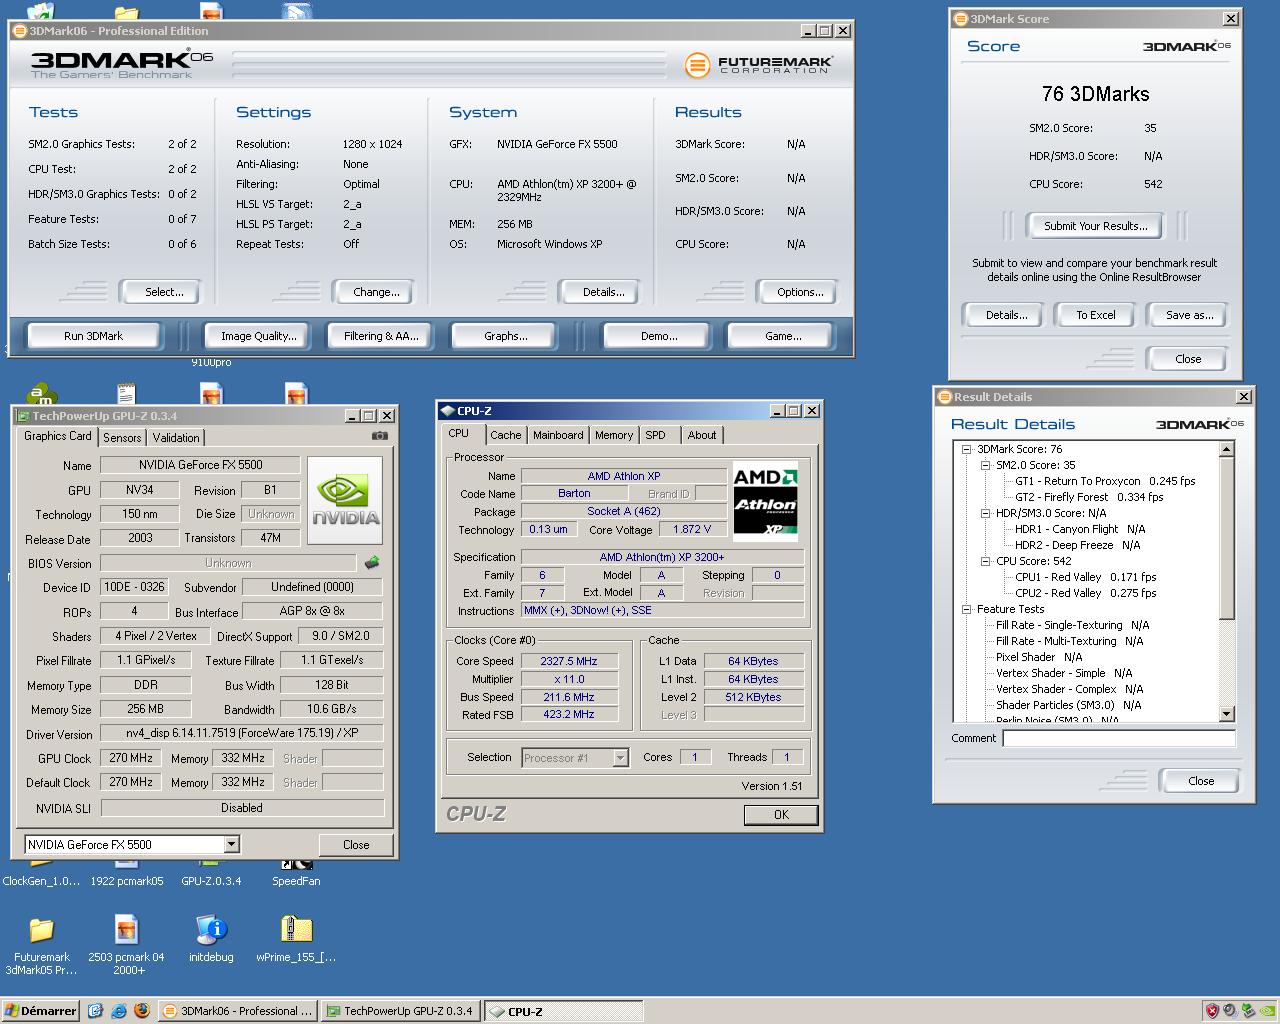
Task: Open the Mainboard tab in CPU-Z
Action: (558, 435)
